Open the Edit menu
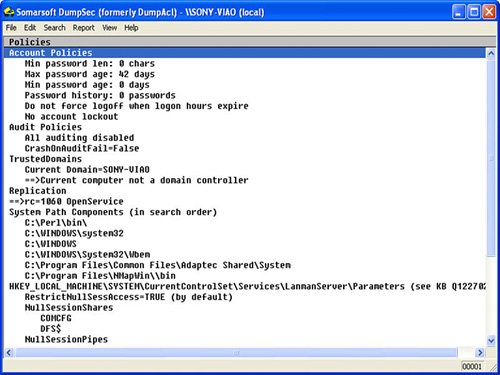The height and width of the screenshot is (375, 500). click(30, 28)
